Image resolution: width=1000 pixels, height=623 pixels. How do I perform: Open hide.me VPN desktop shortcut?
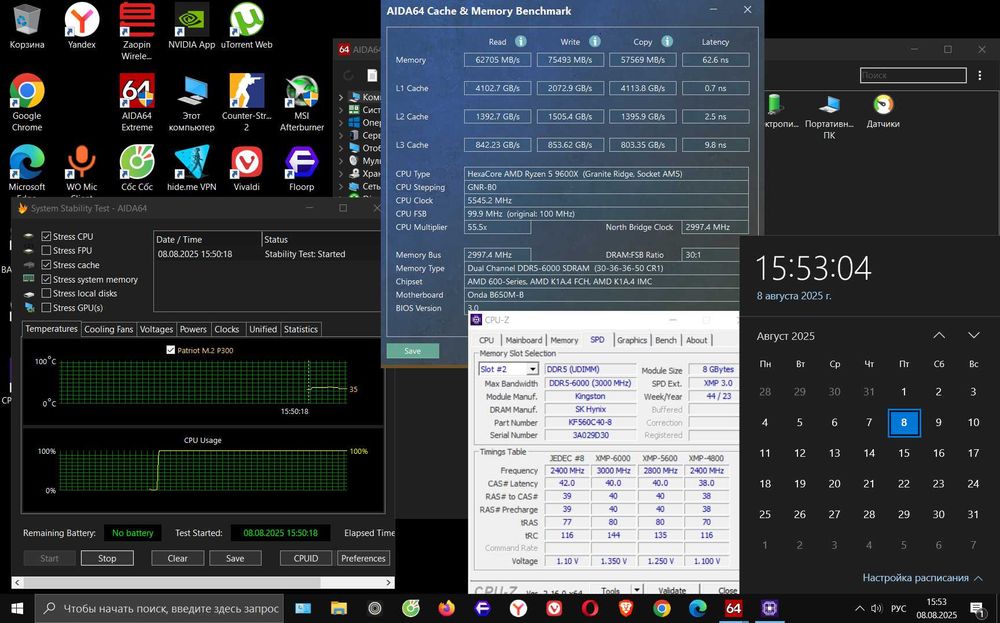tap(191, 168)
